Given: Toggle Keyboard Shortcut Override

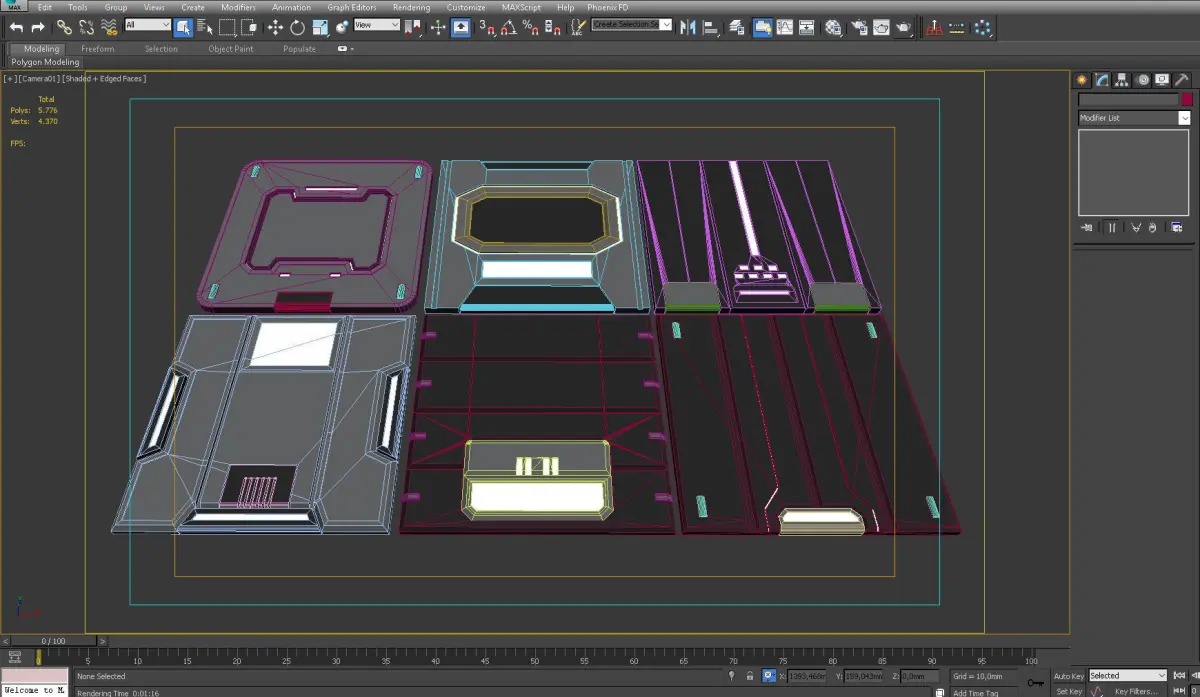Looking at the screenshot, I should (460, 27).
